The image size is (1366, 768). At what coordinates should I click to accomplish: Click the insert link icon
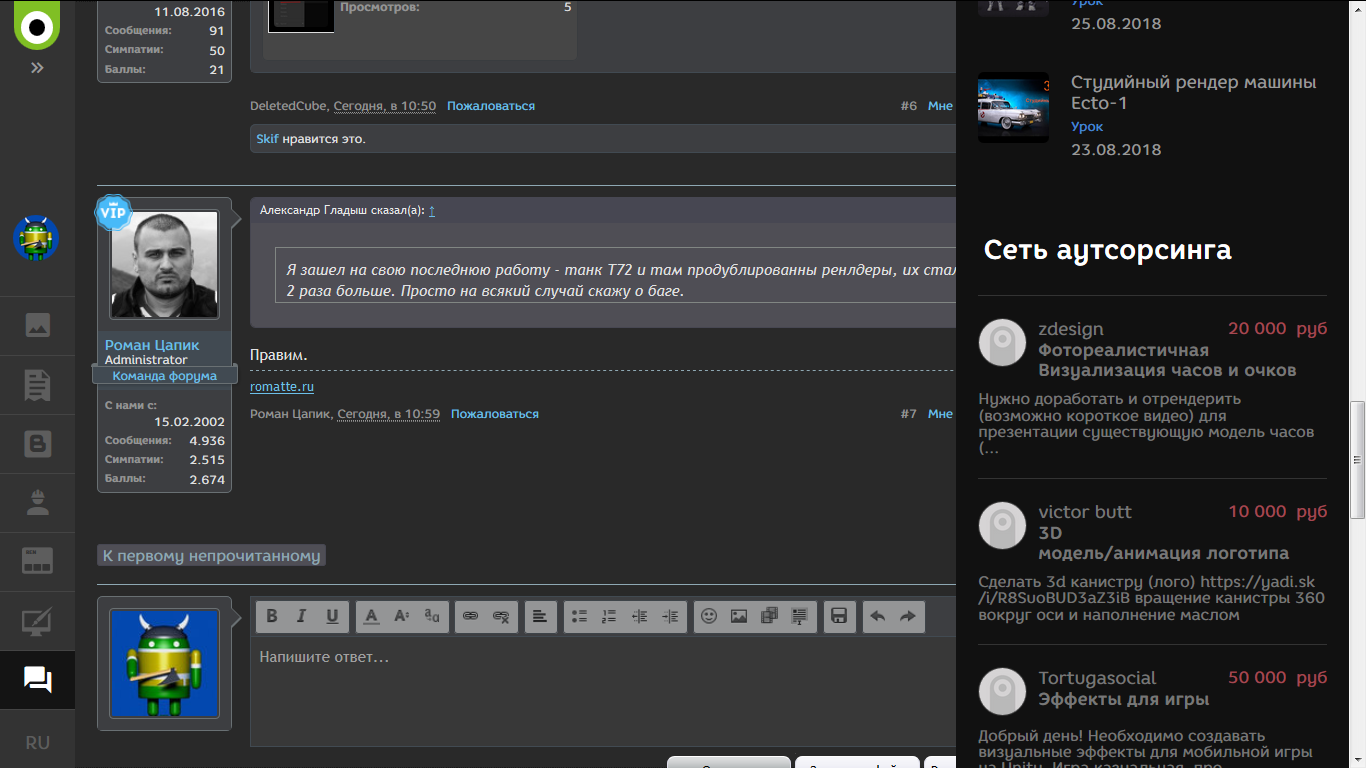[x=470, y=617]
